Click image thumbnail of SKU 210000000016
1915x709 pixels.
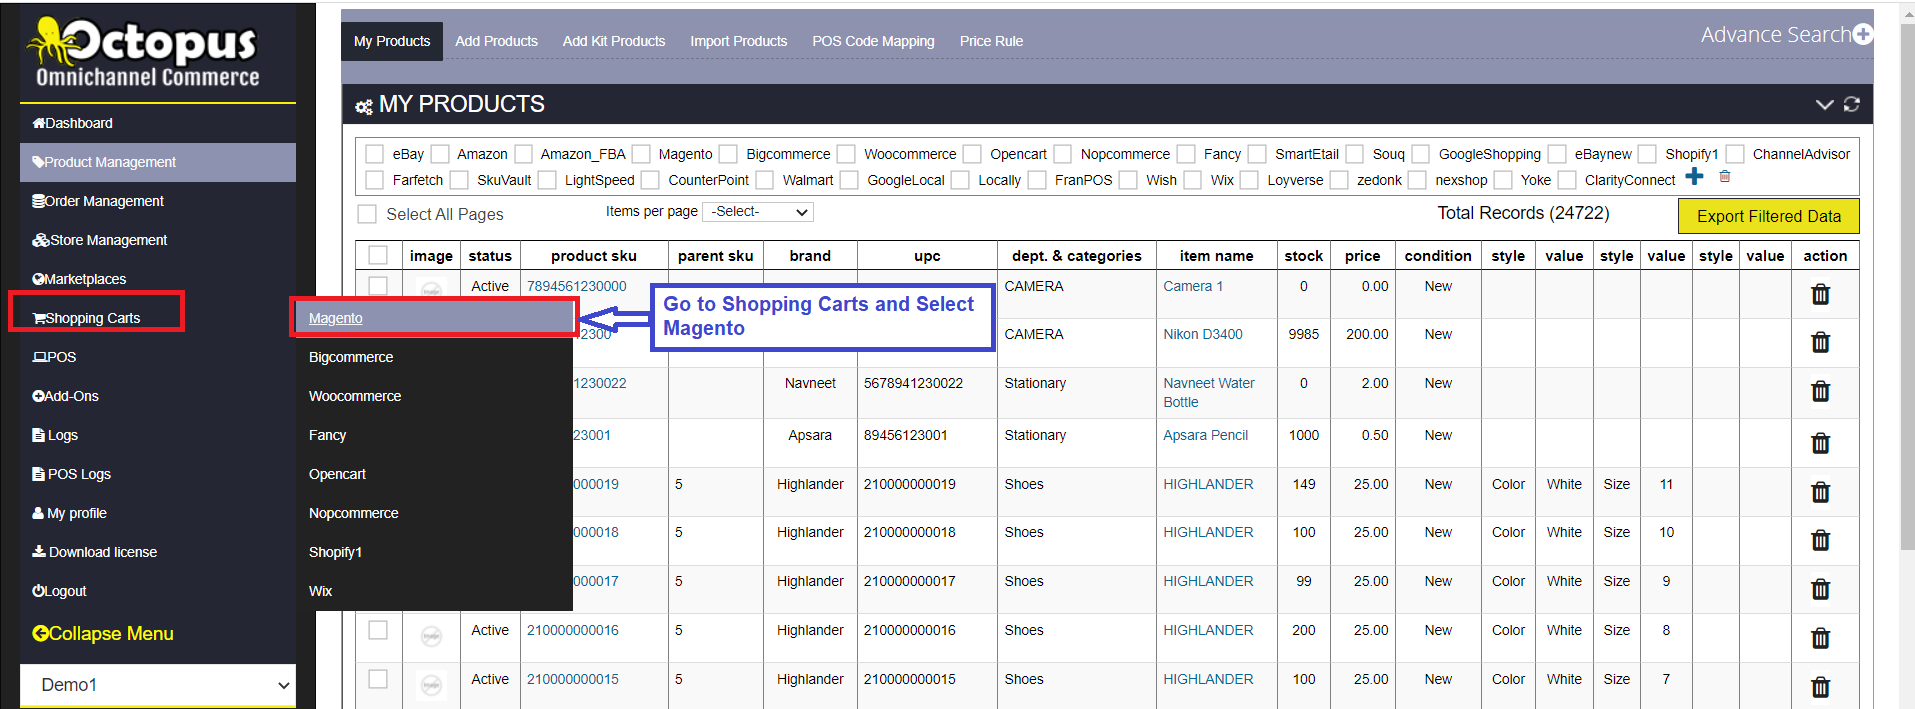coord(431,637)
